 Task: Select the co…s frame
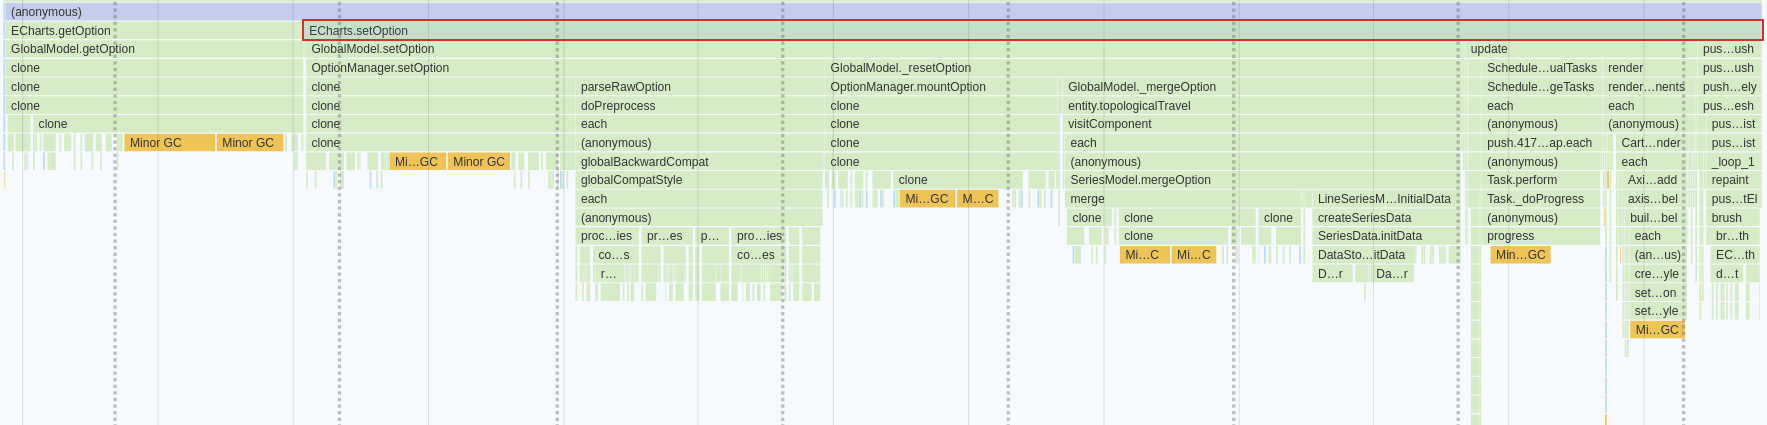(x=614, y=255)
